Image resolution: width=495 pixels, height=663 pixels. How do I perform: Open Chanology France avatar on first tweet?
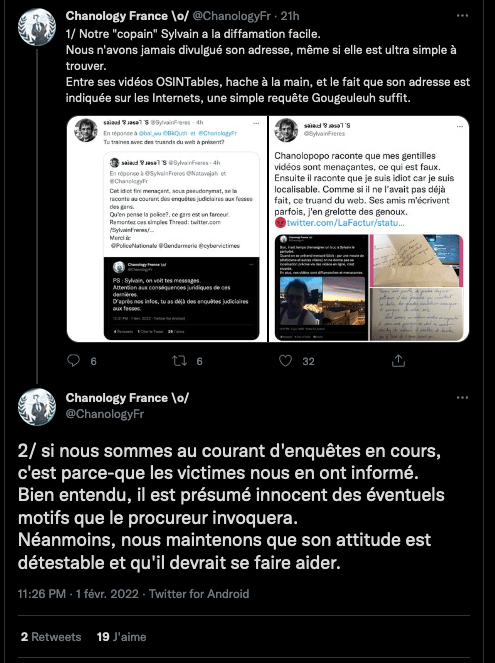(37, 27)
